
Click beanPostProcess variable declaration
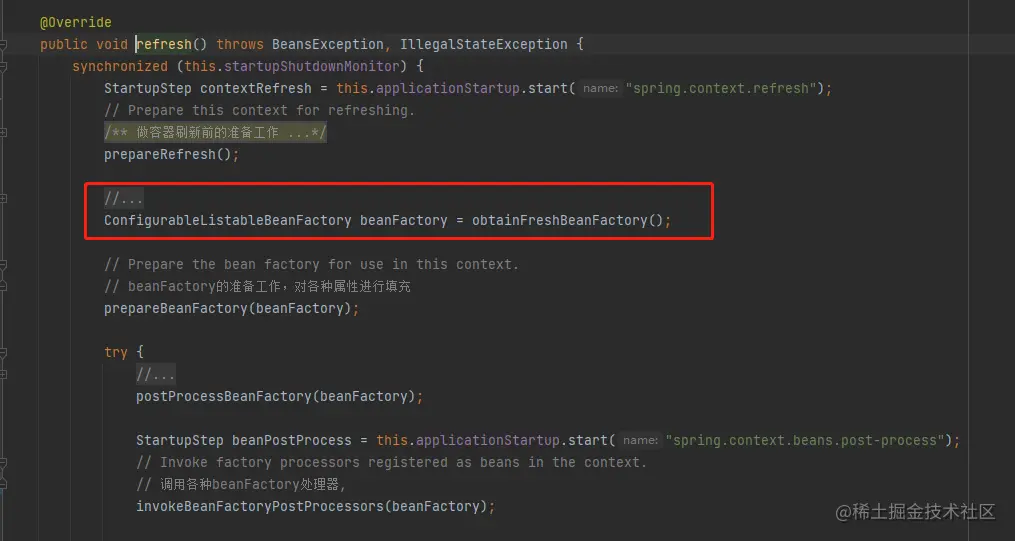click(x=292, y=441)
